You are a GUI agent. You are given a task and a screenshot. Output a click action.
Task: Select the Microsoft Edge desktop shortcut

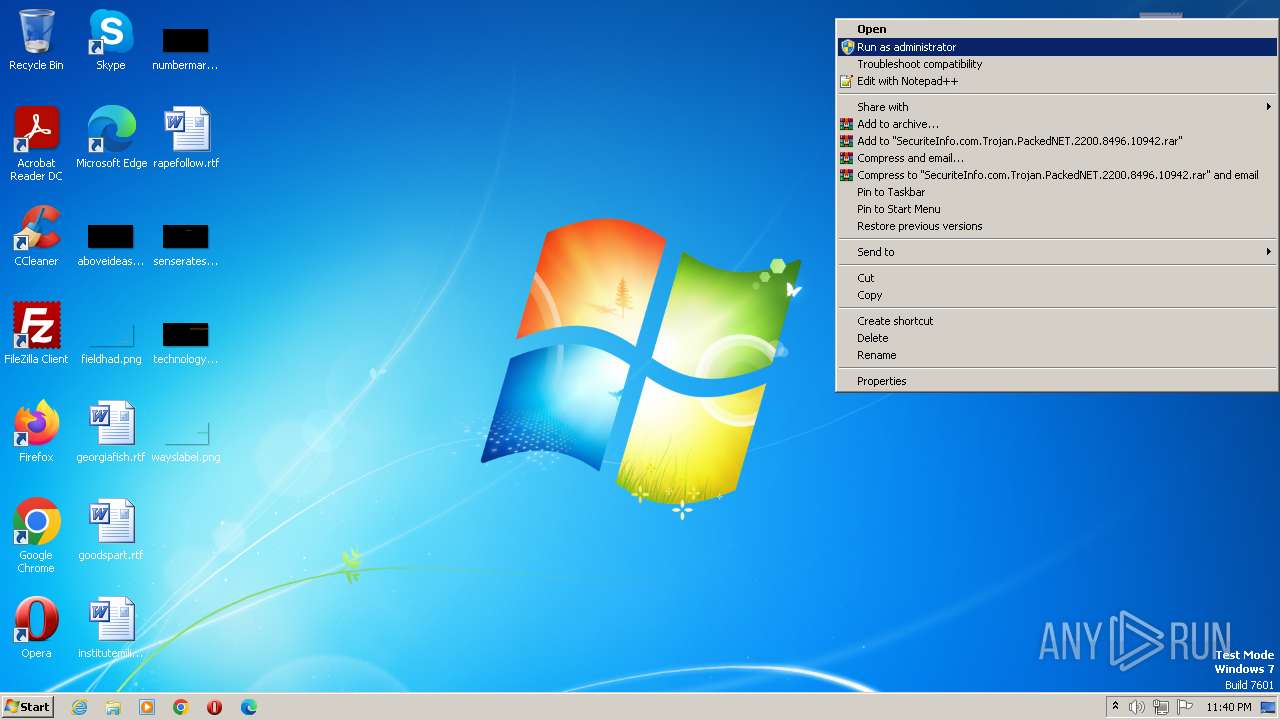coord(111,137)
